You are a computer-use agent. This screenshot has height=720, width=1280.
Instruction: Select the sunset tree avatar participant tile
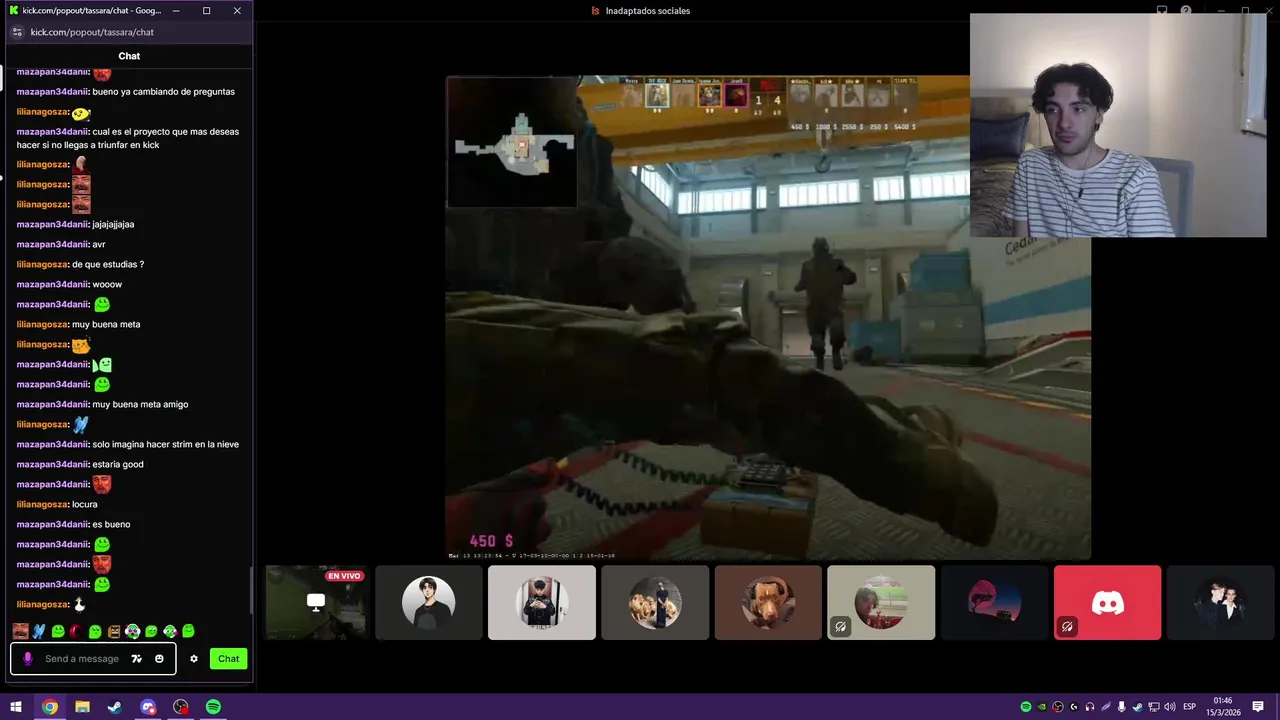point(994,602)
